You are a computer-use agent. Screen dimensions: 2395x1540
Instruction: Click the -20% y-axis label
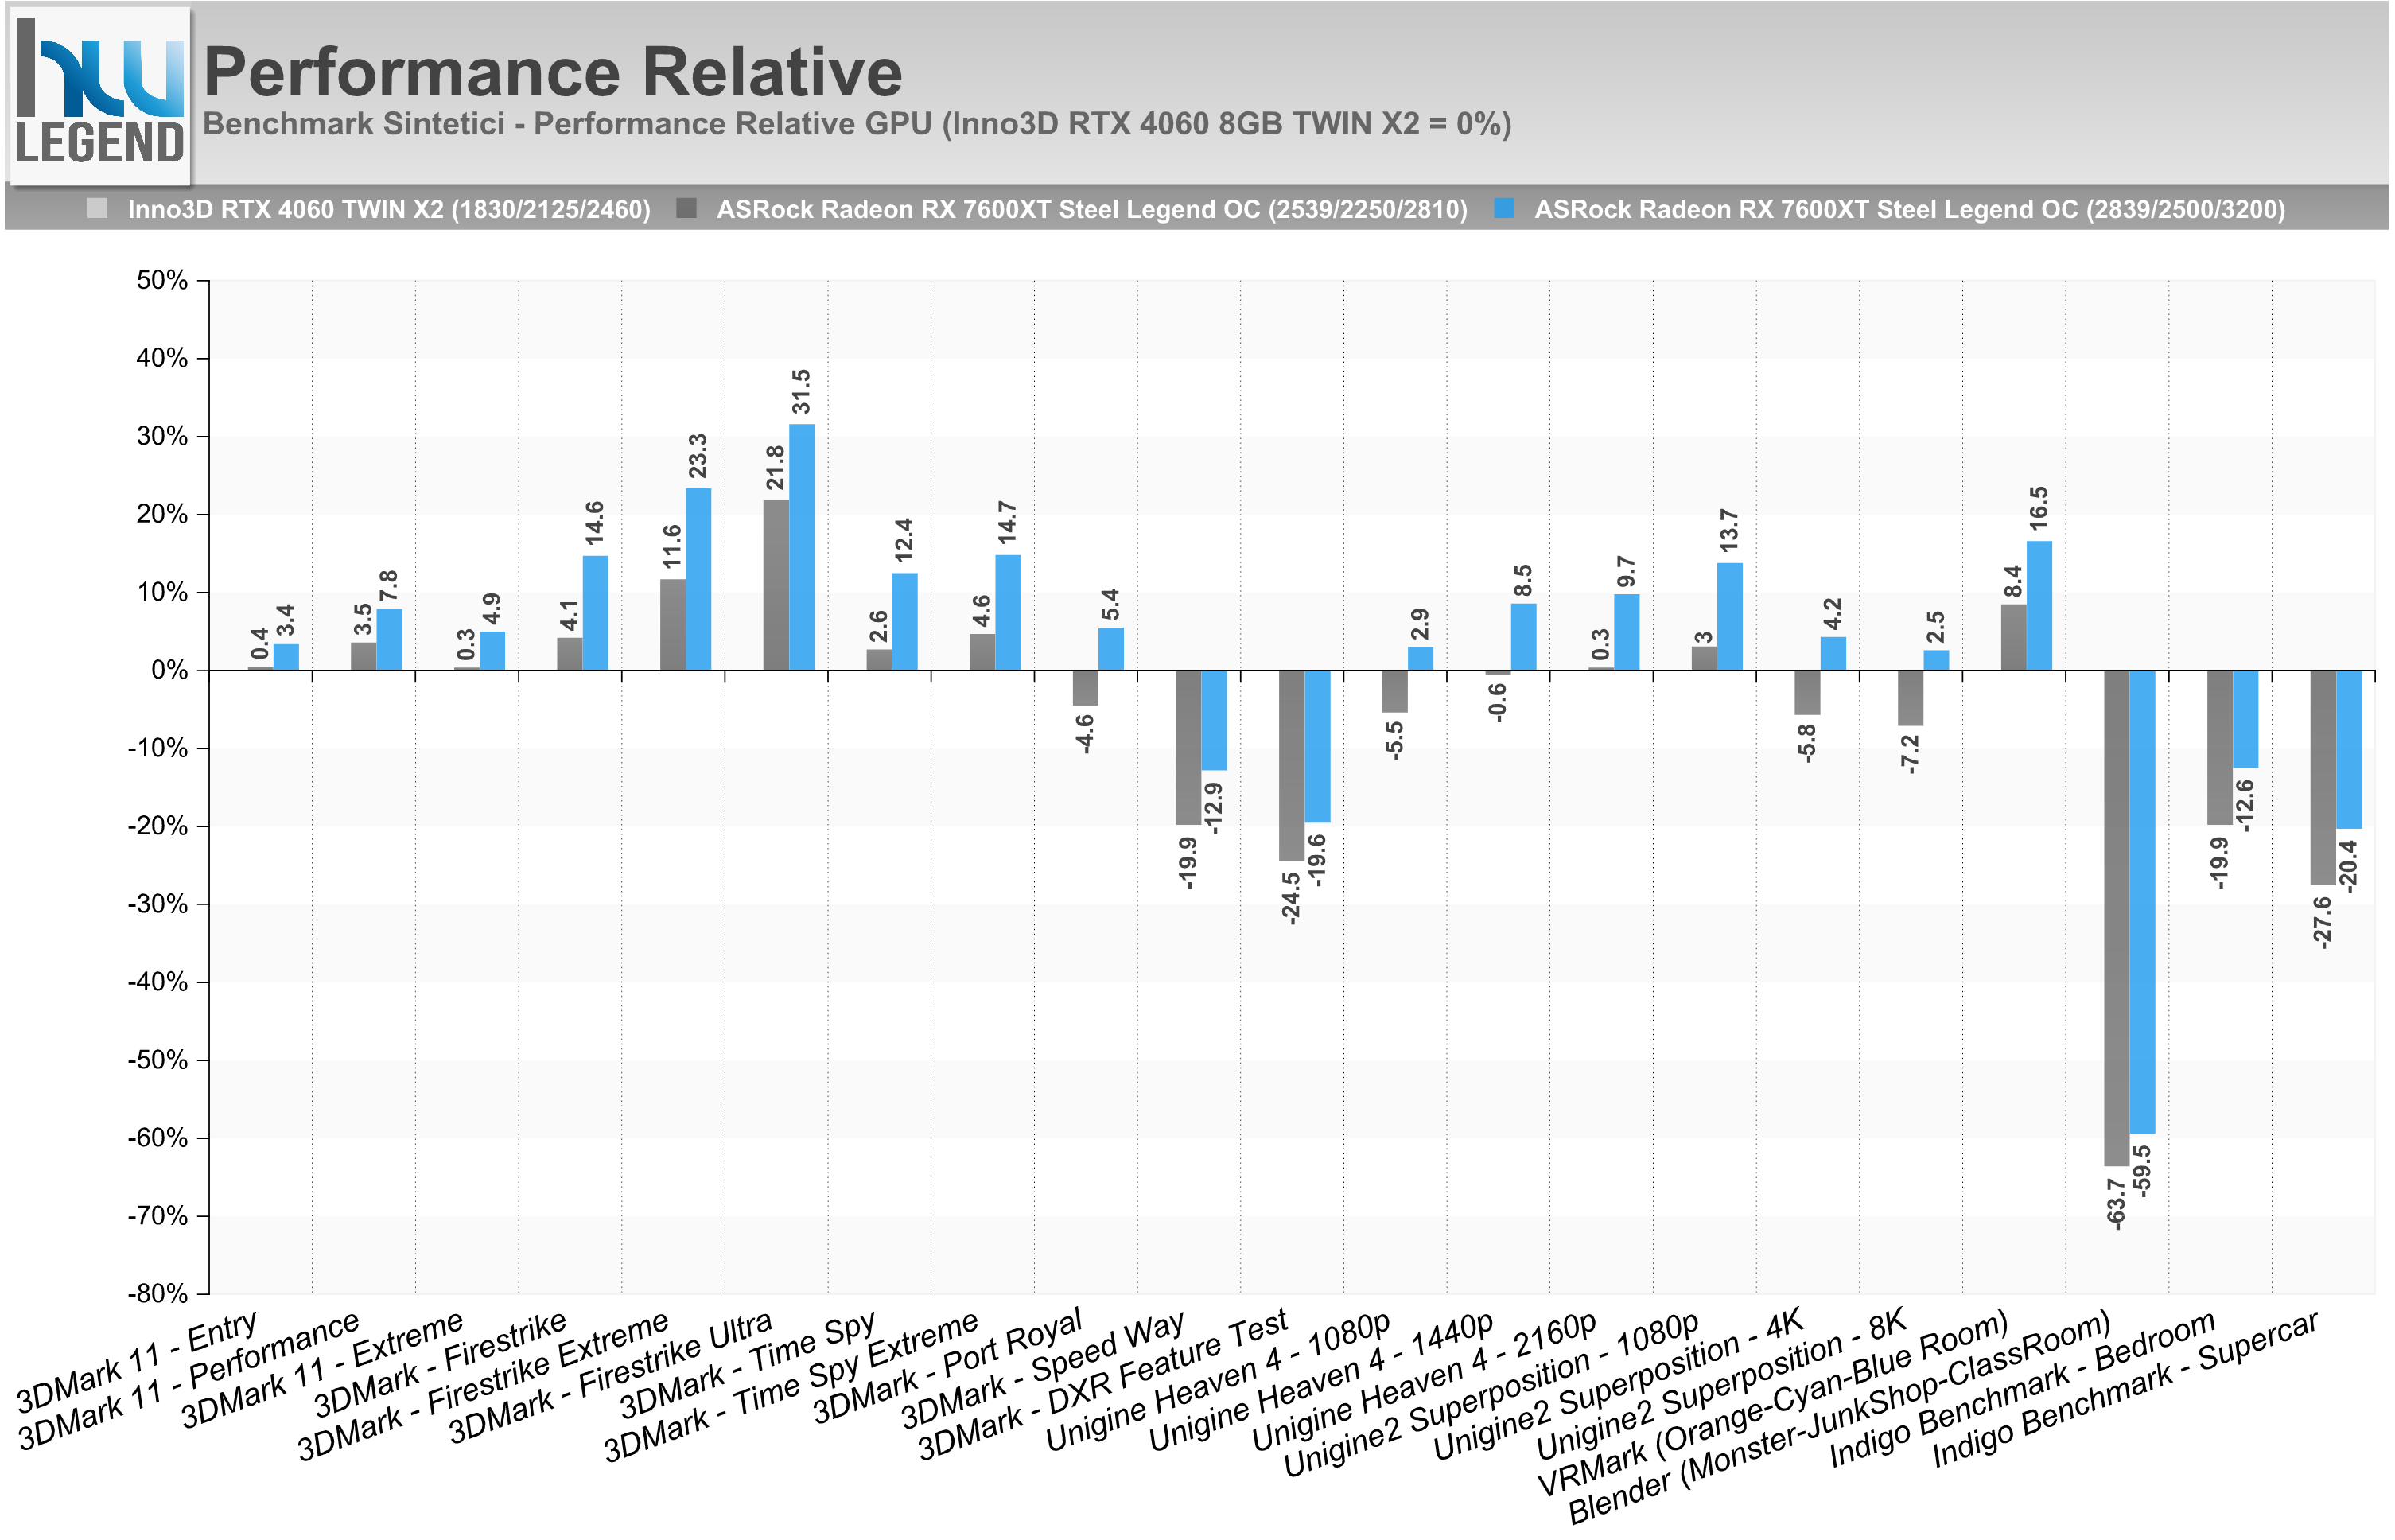click(x=157, y=826)
